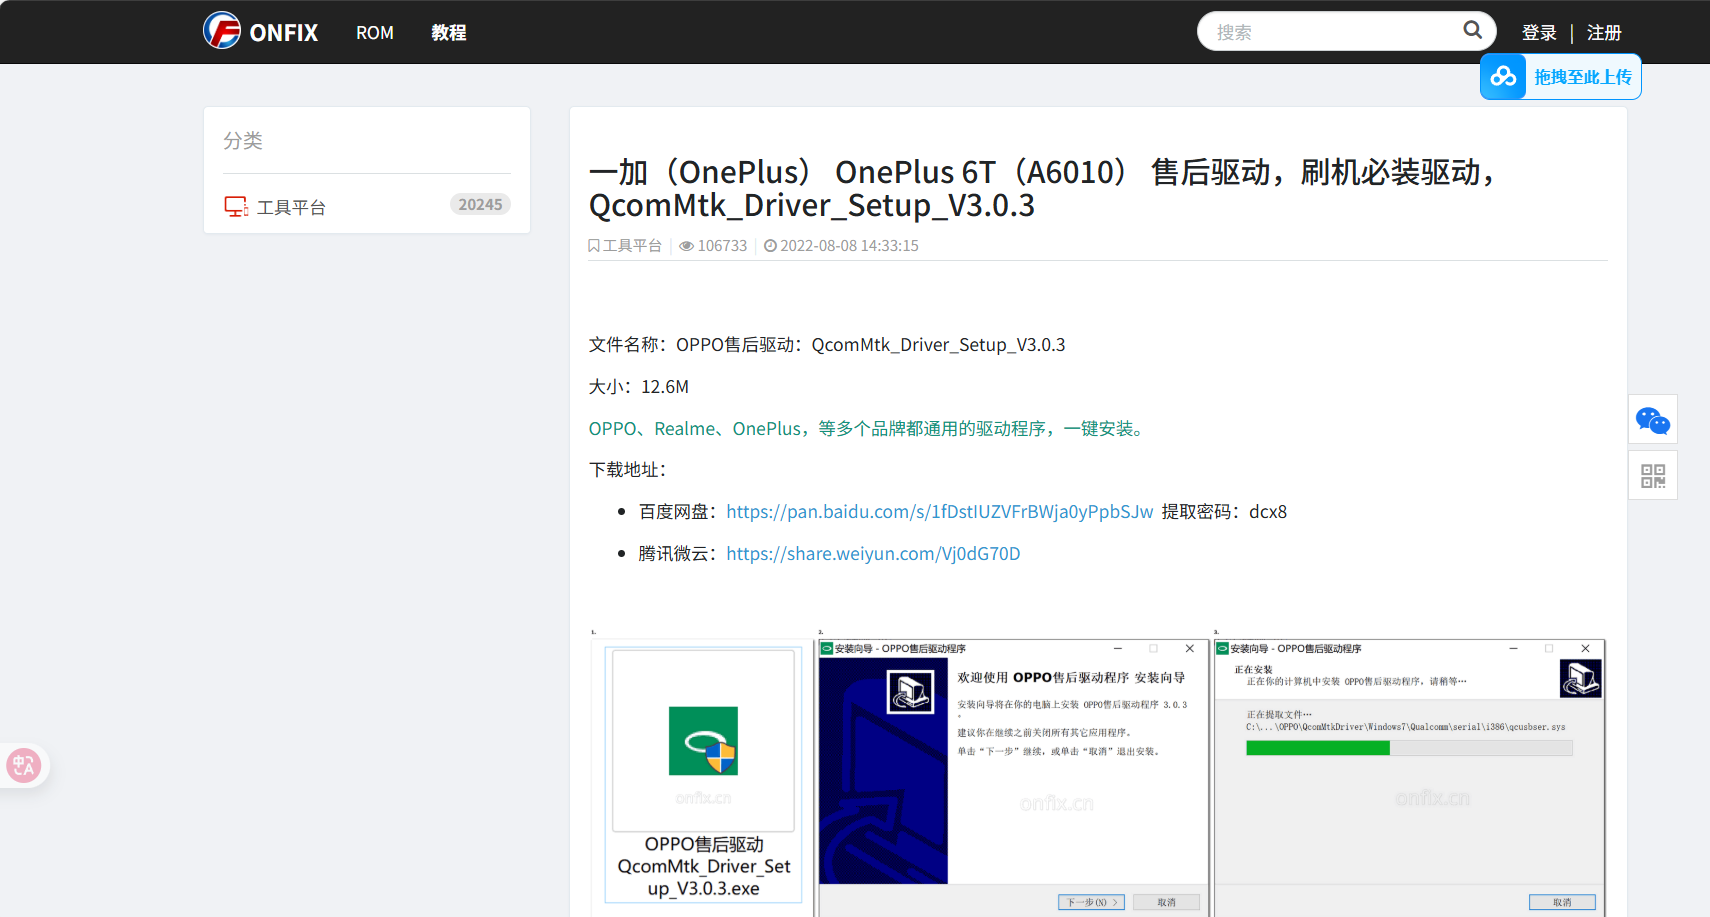Click the pink translate floating icon
The image size is (1710, 917).
click(x=23, y=766)
